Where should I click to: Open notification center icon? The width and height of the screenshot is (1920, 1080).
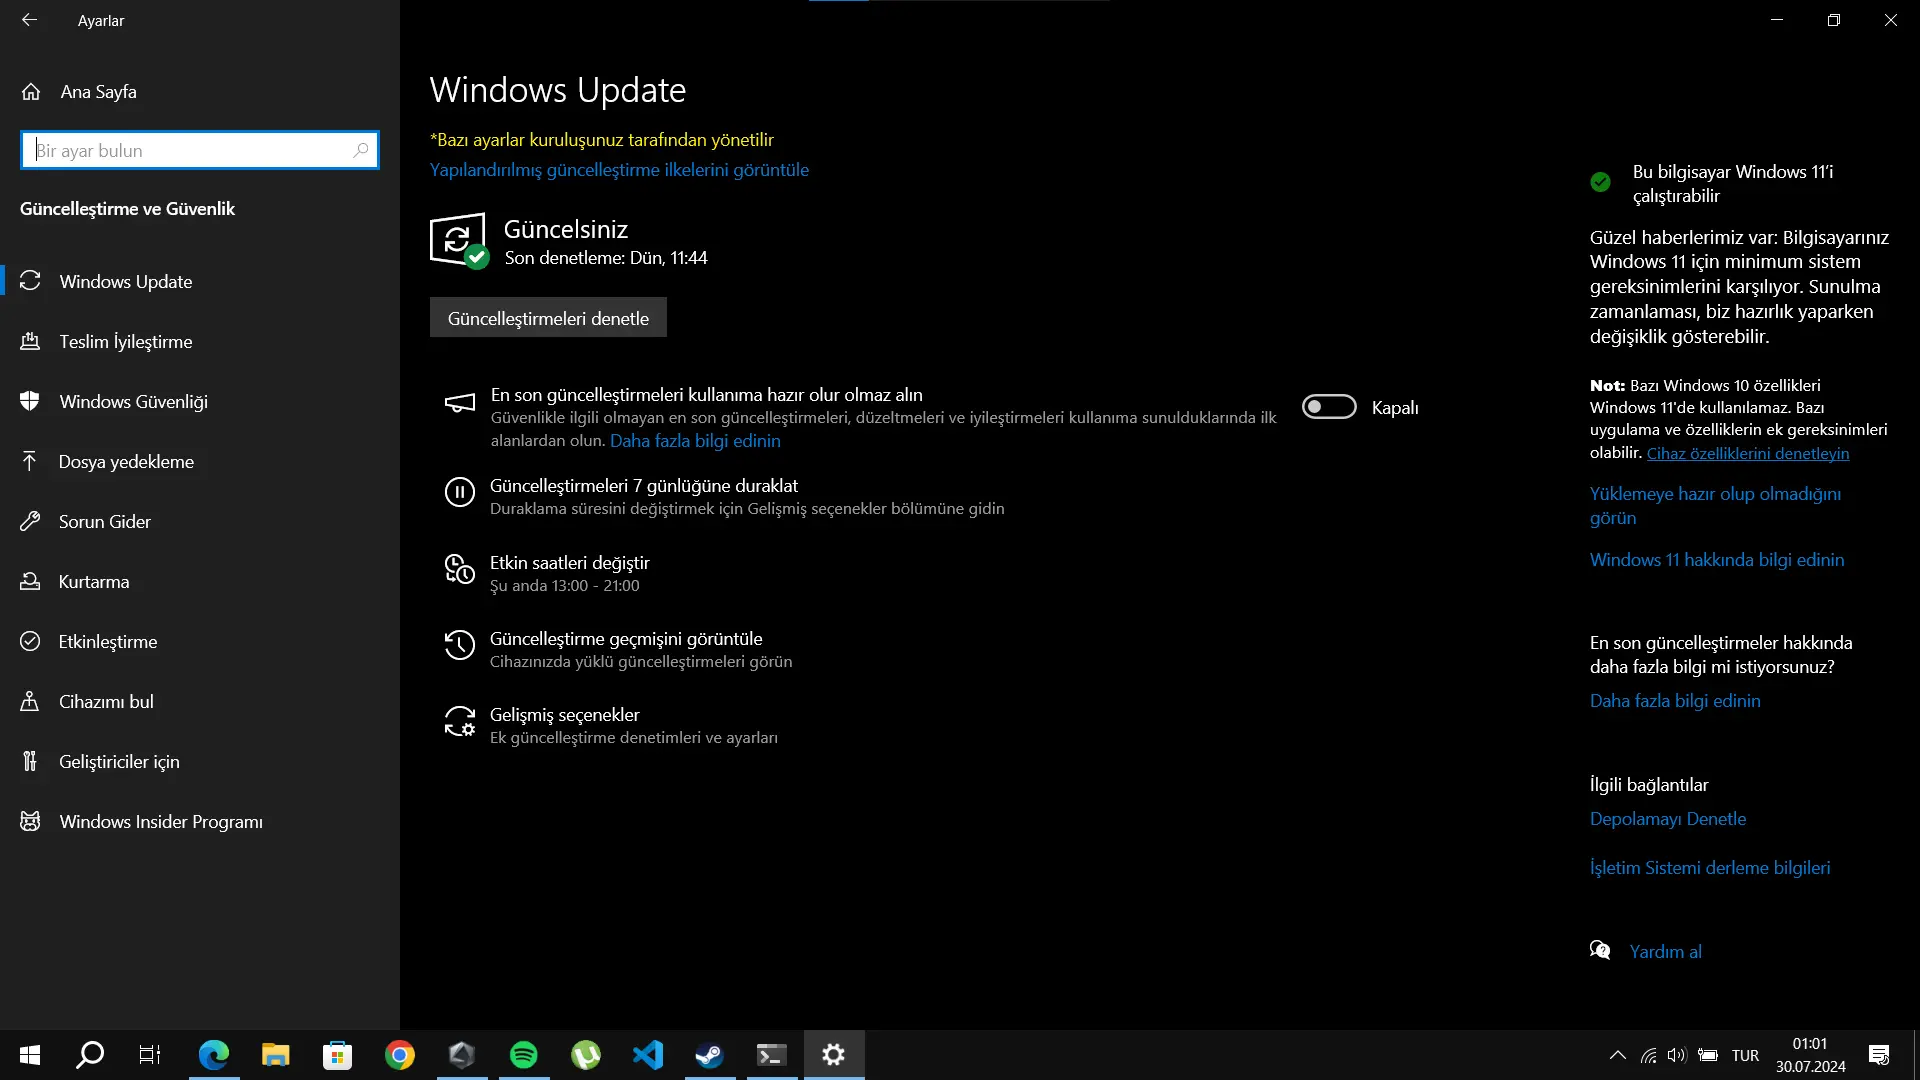click(x=1879, y=1055)
